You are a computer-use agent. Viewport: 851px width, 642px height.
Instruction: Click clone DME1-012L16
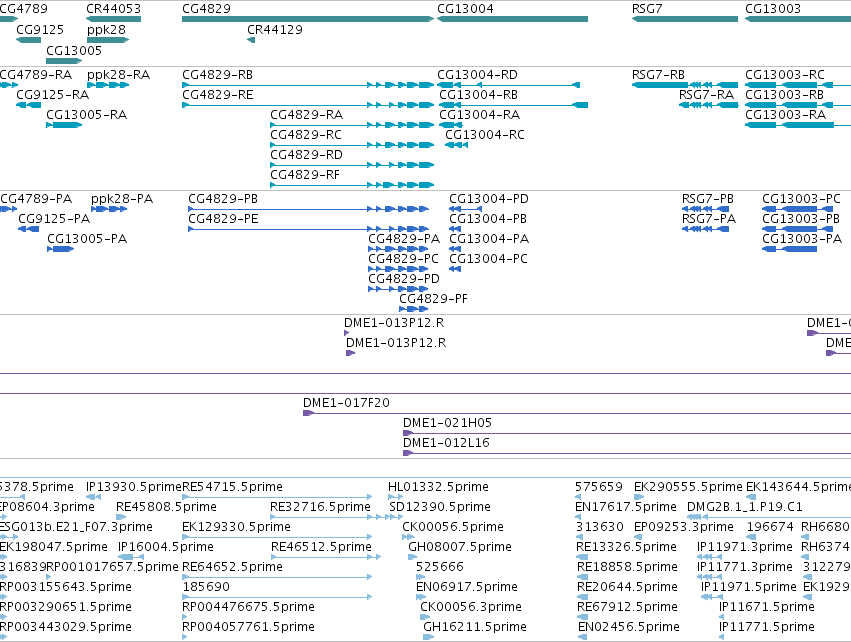(x=627, y=453)
